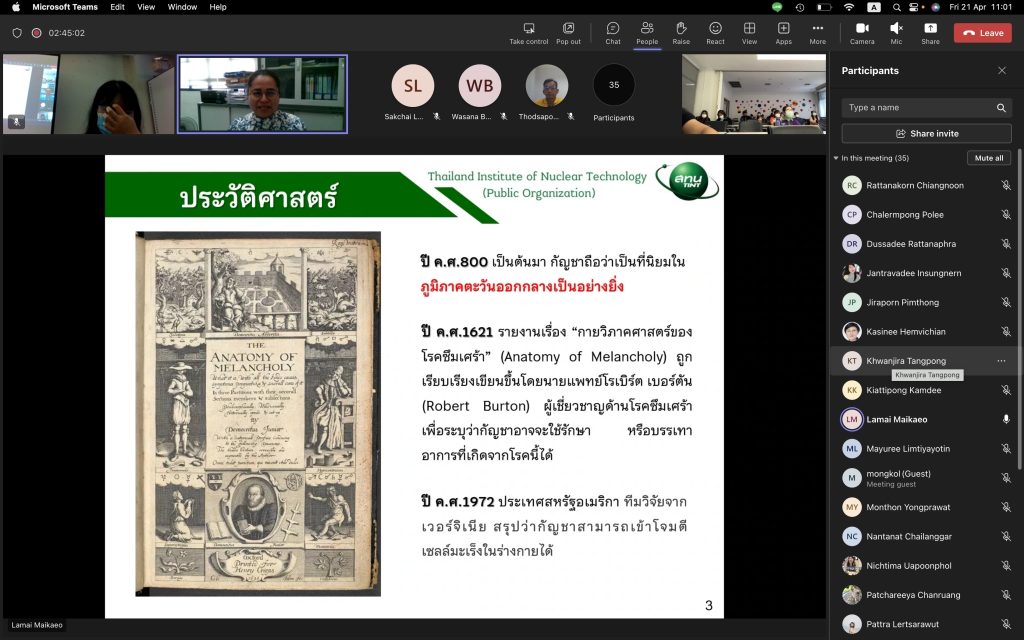
Task: Open the React emoji menu
Action: click(715, 33)
